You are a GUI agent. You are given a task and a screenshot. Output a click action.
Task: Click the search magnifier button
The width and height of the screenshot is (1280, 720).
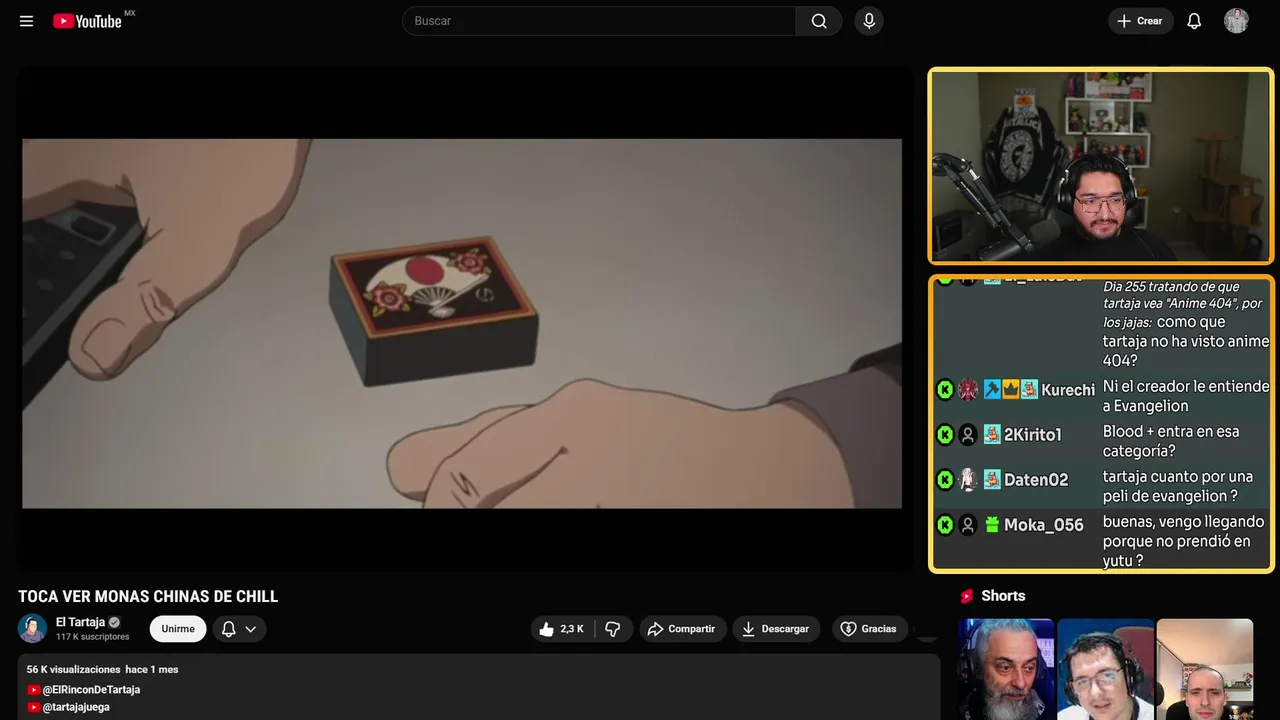pyautogui.click(x=819, y=21)
